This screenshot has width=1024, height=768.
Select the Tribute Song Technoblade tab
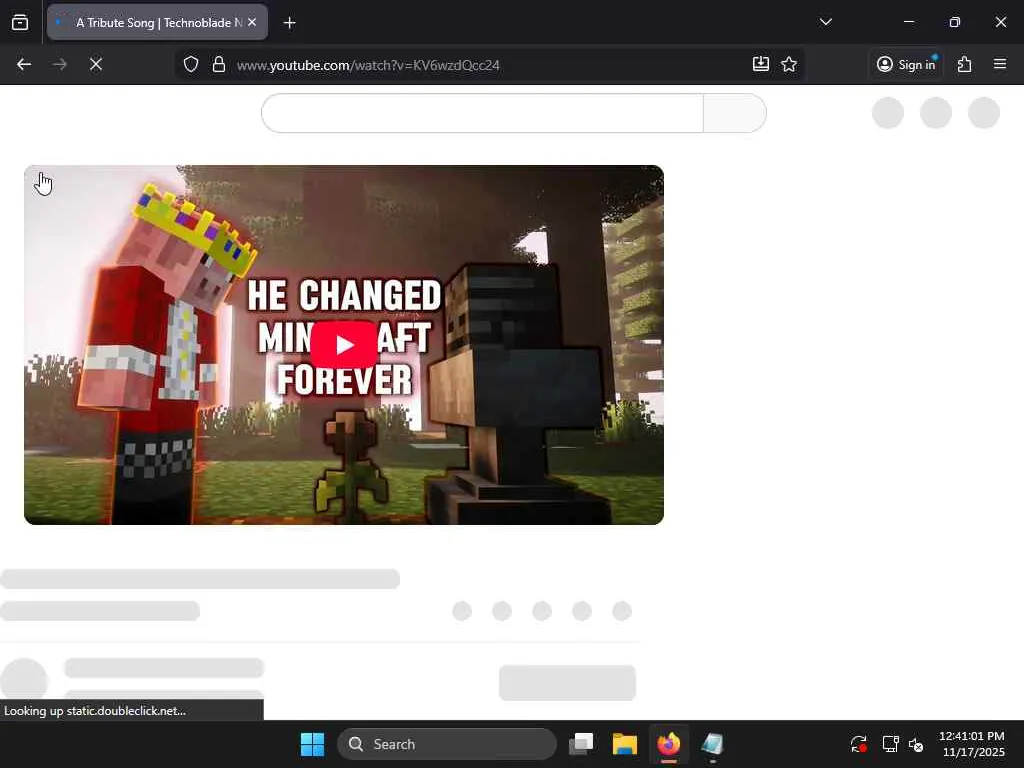[x=157, y=22]
